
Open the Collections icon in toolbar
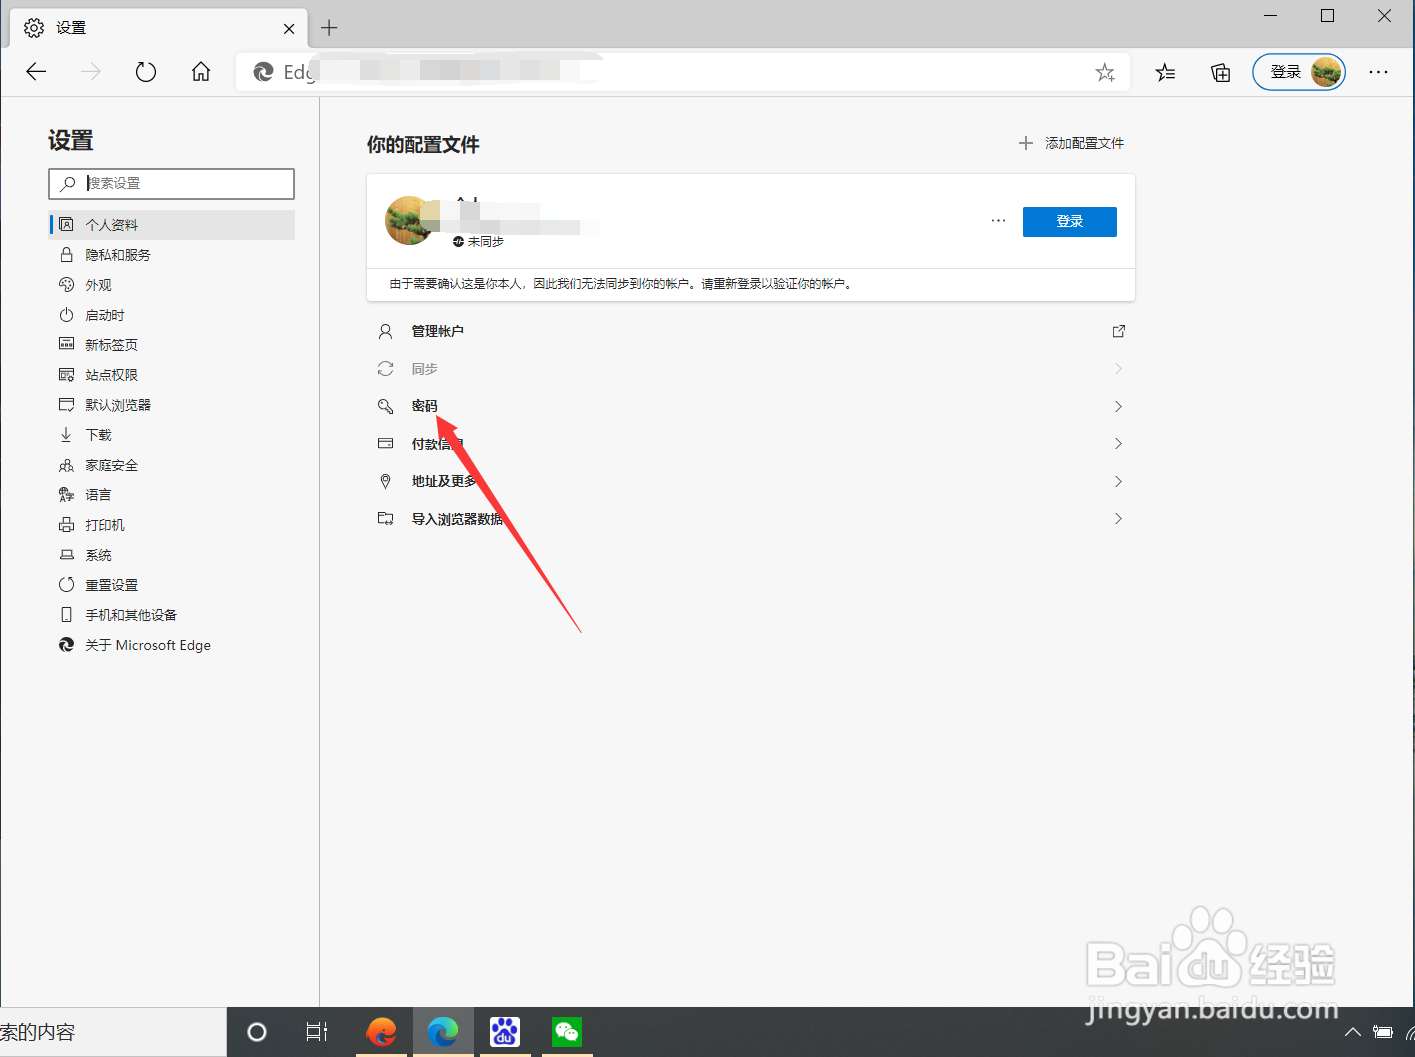coord(1220,71)
